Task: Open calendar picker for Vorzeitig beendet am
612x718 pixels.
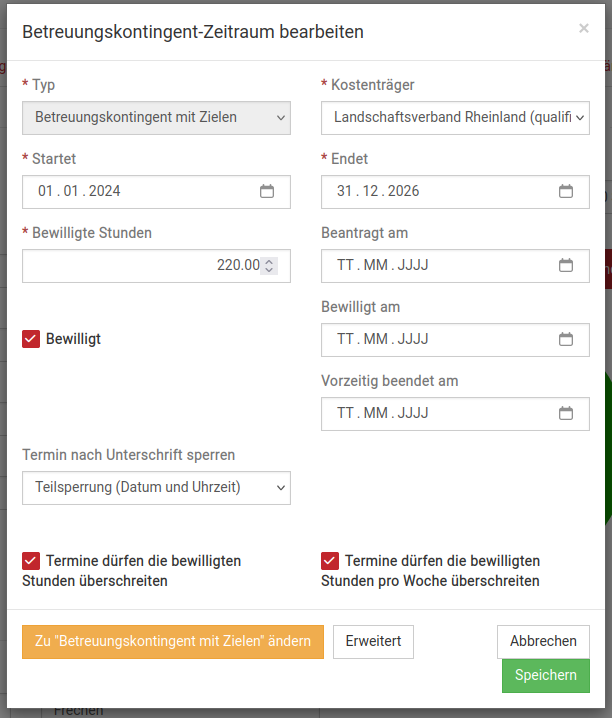Action: pos(566,413)
